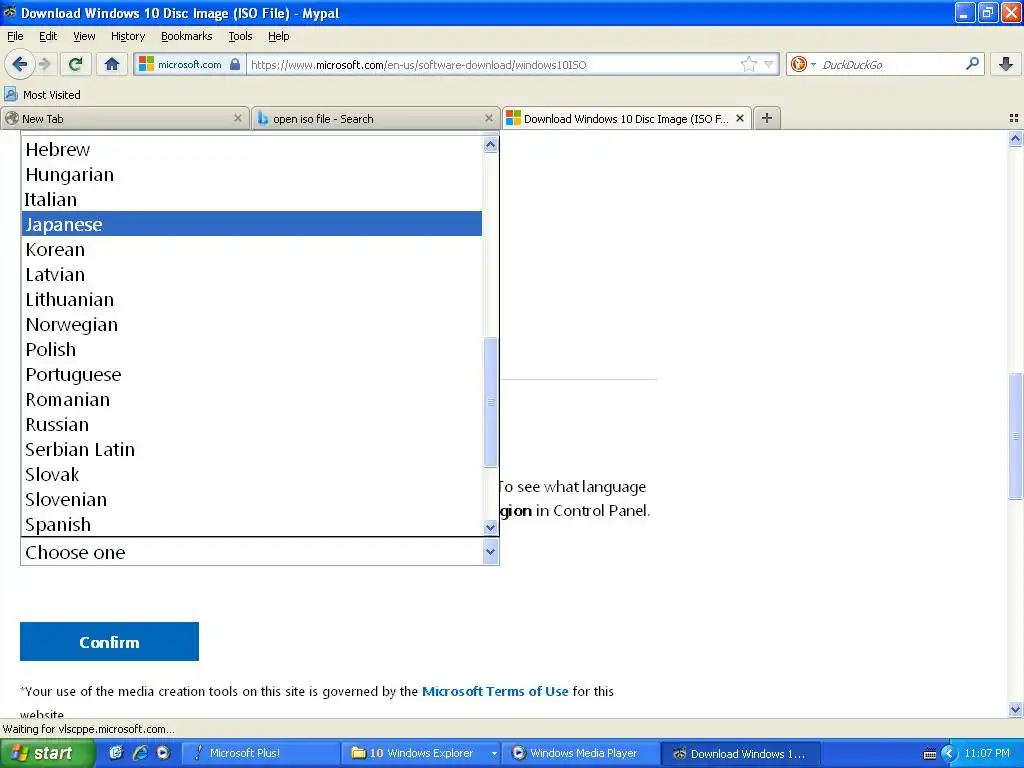The image size is (1024, 768).
Task: Click the page scrollbar down arrow
Action: (1015, 709)
